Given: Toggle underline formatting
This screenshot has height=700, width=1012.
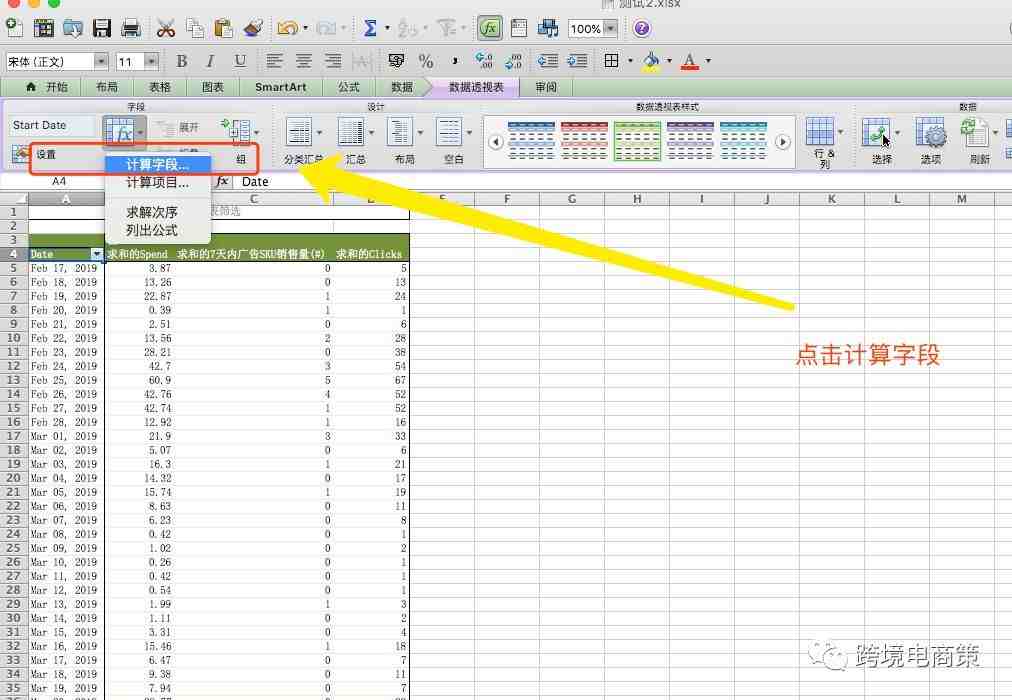Looking at the screenshot, I should [240, 61].
